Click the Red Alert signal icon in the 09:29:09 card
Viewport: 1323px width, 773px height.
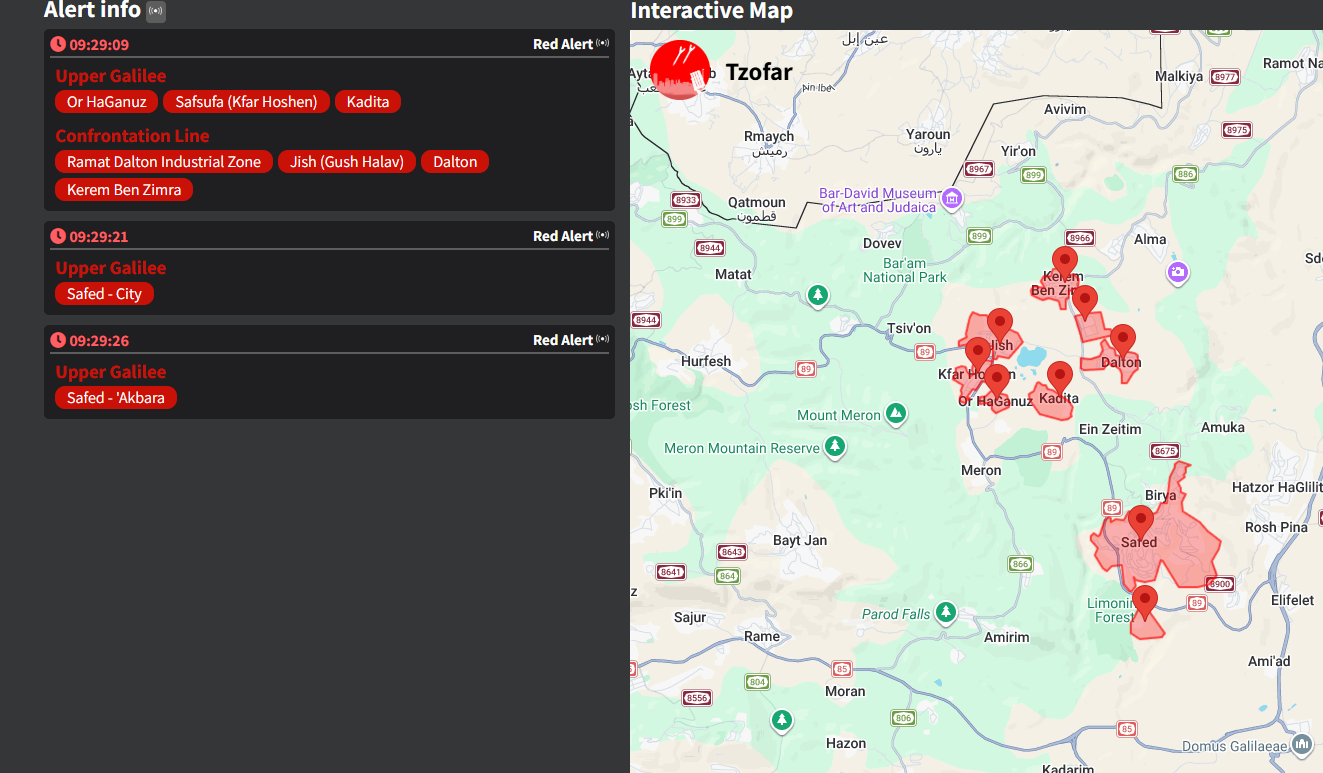pos(602,44)
